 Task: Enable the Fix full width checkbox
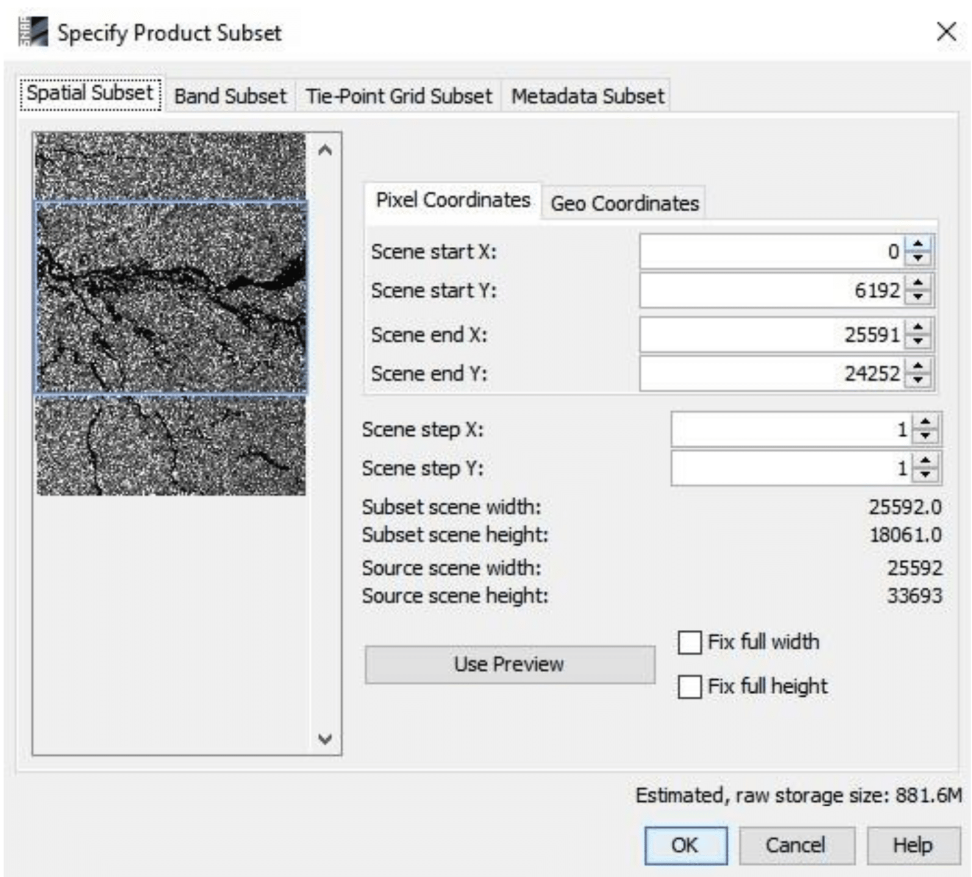[x=689, y=642]
